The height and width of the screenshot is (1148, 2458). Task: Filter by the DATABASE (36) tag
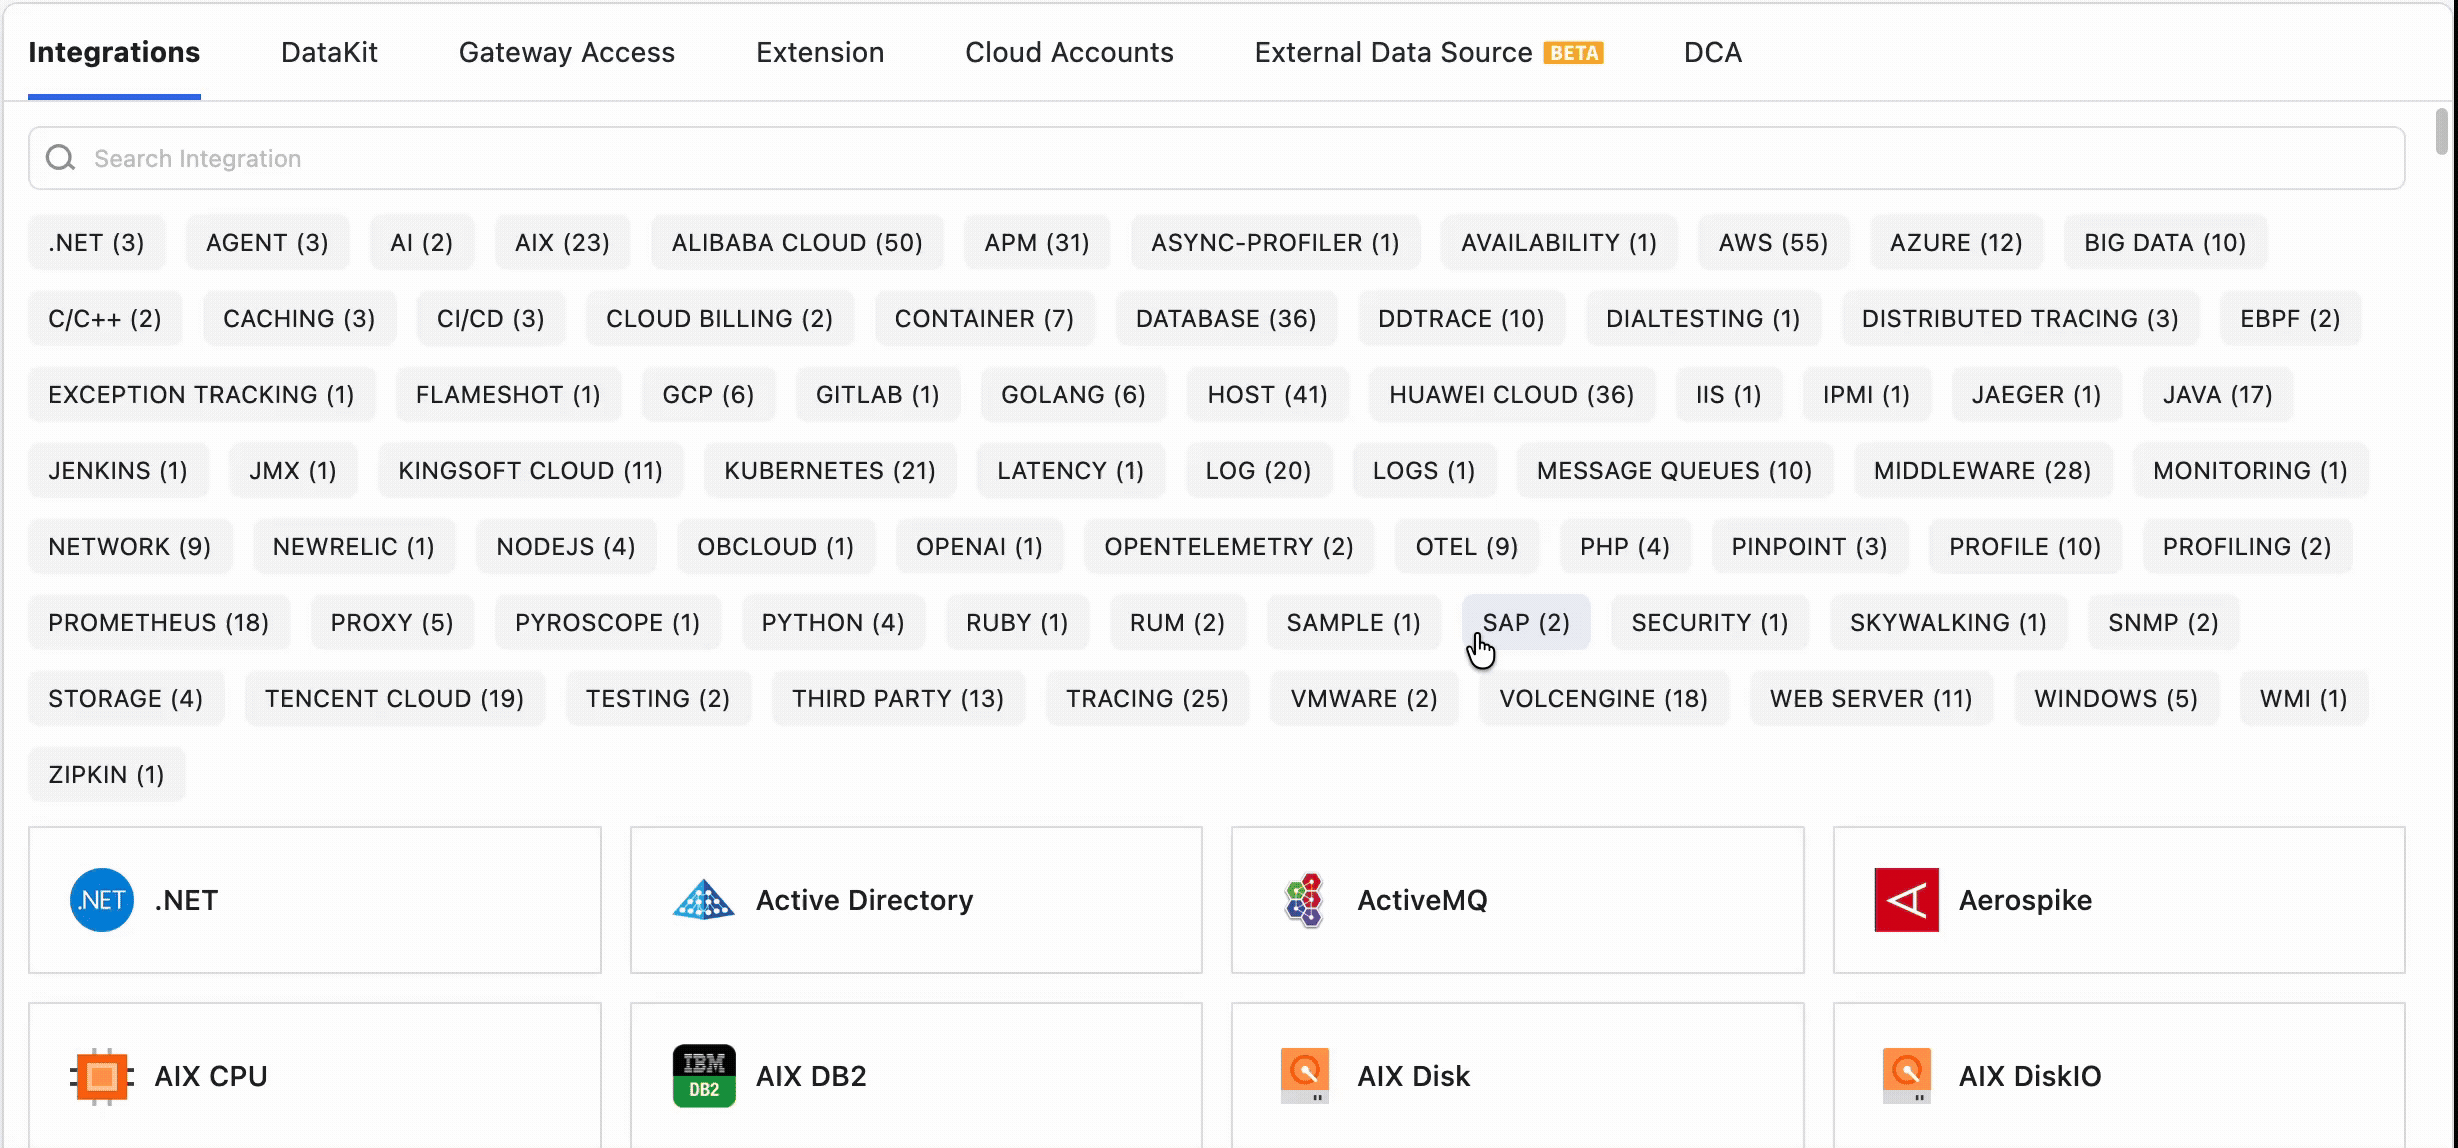click(1226, 318)
